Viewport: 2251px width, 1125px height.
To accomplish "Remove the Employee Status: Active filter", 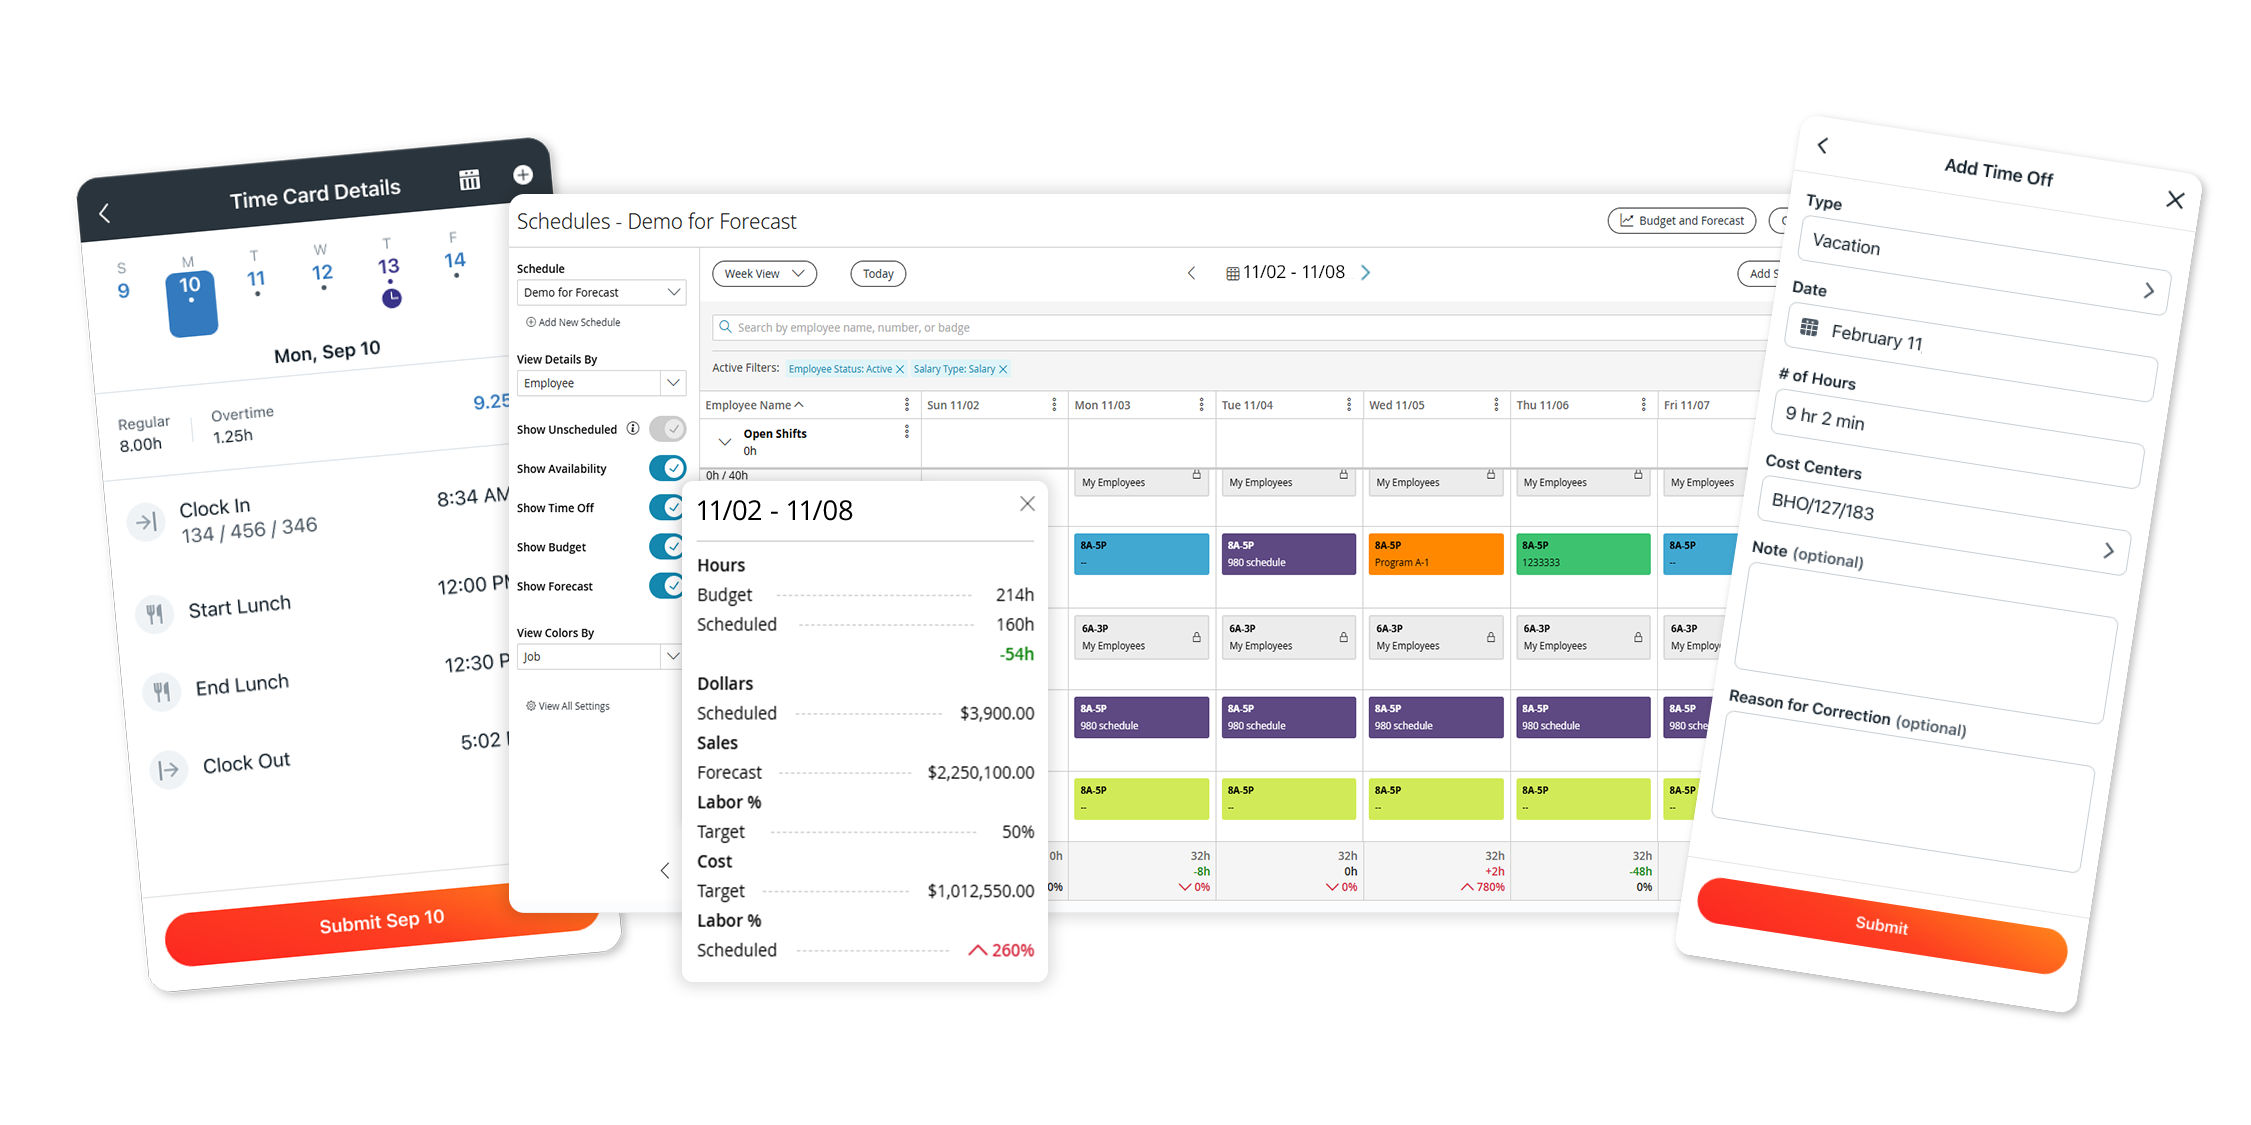I will (900, 370).
